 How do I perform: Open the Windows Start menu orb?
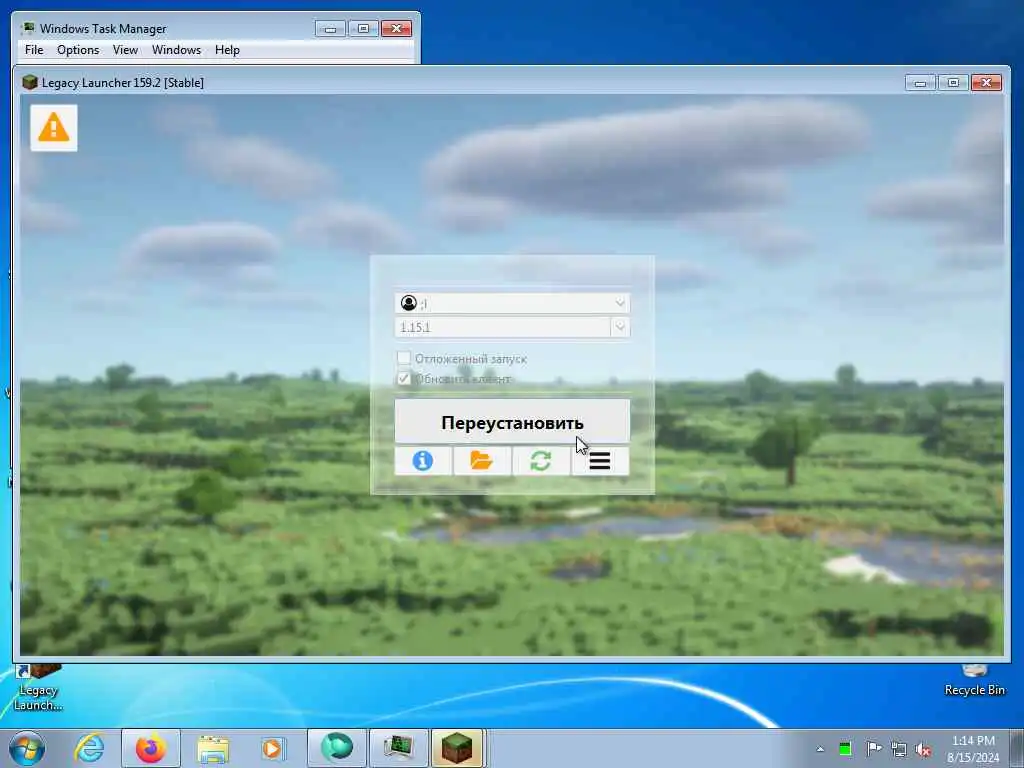click(27, 748)
